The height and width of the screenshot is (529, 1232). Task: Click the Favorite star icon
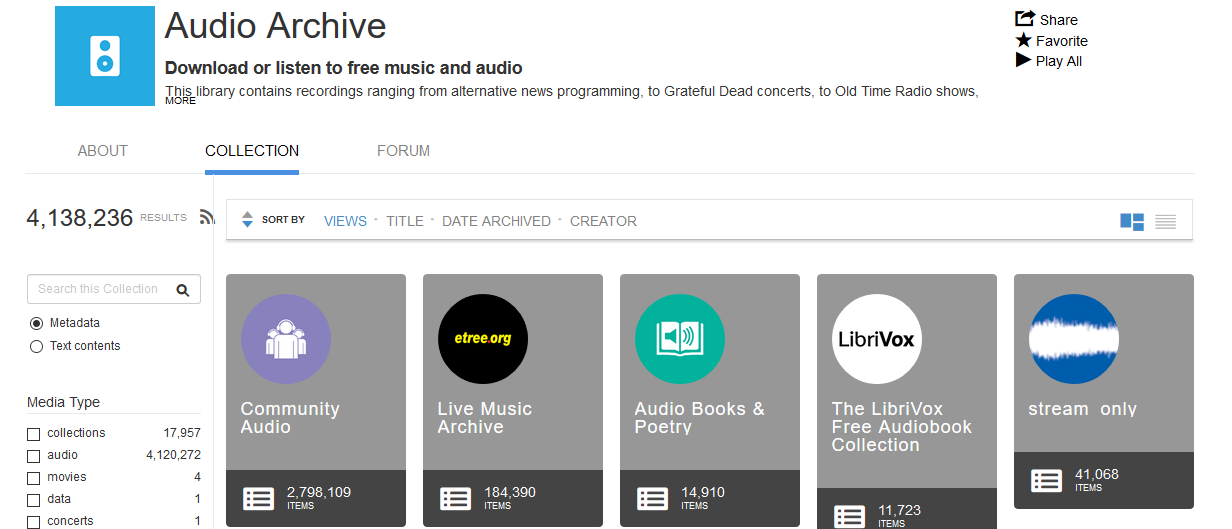point(1024,40)
